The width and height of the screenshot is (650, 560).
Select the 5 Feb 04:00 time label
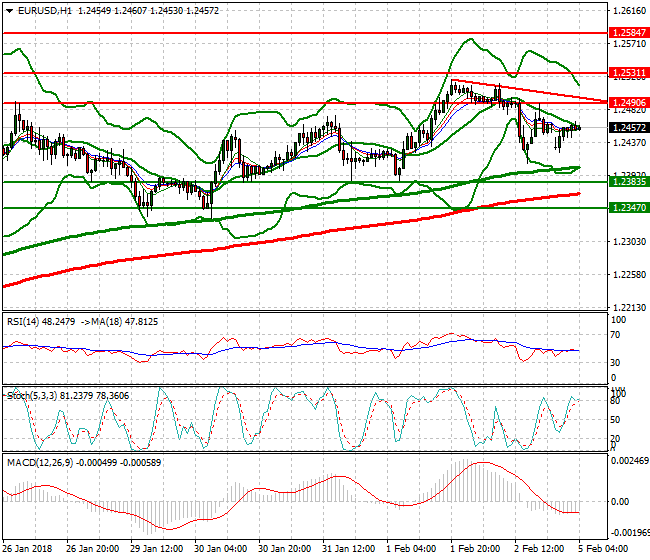(x=603, y=549)
